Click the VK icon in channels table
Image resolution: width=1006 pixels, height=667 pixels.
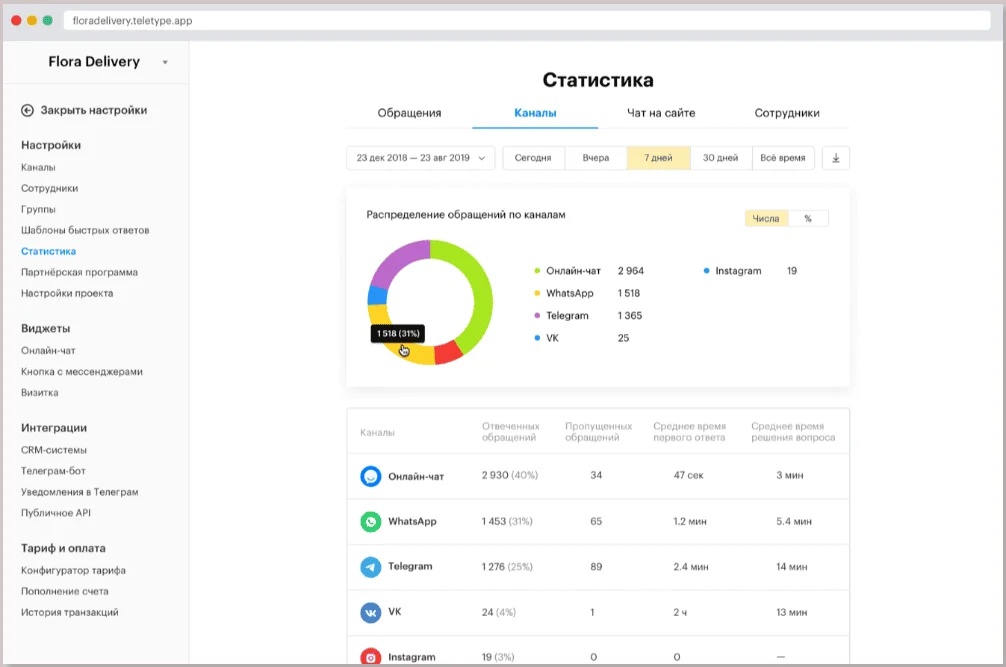click(371, 612)
